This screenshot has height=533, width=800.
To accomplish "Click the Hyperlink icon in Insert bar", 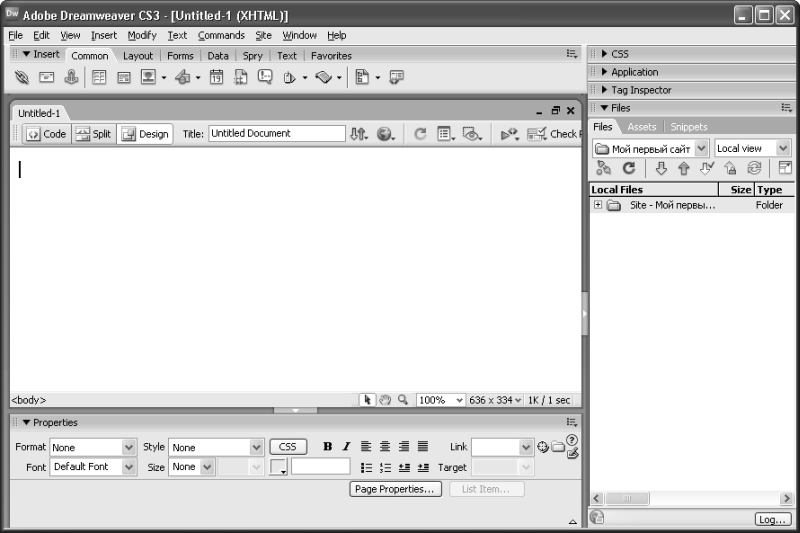I will click(22, 77).
